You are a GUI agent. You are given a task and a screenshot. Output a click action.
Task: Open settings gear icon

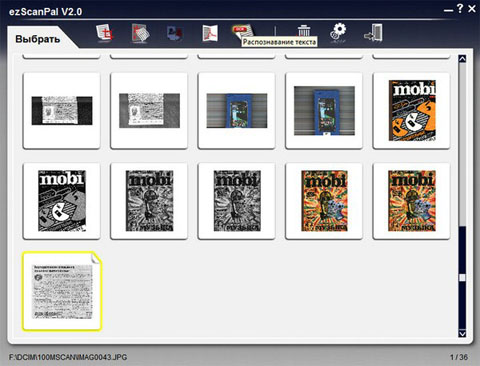click(338, 33)
